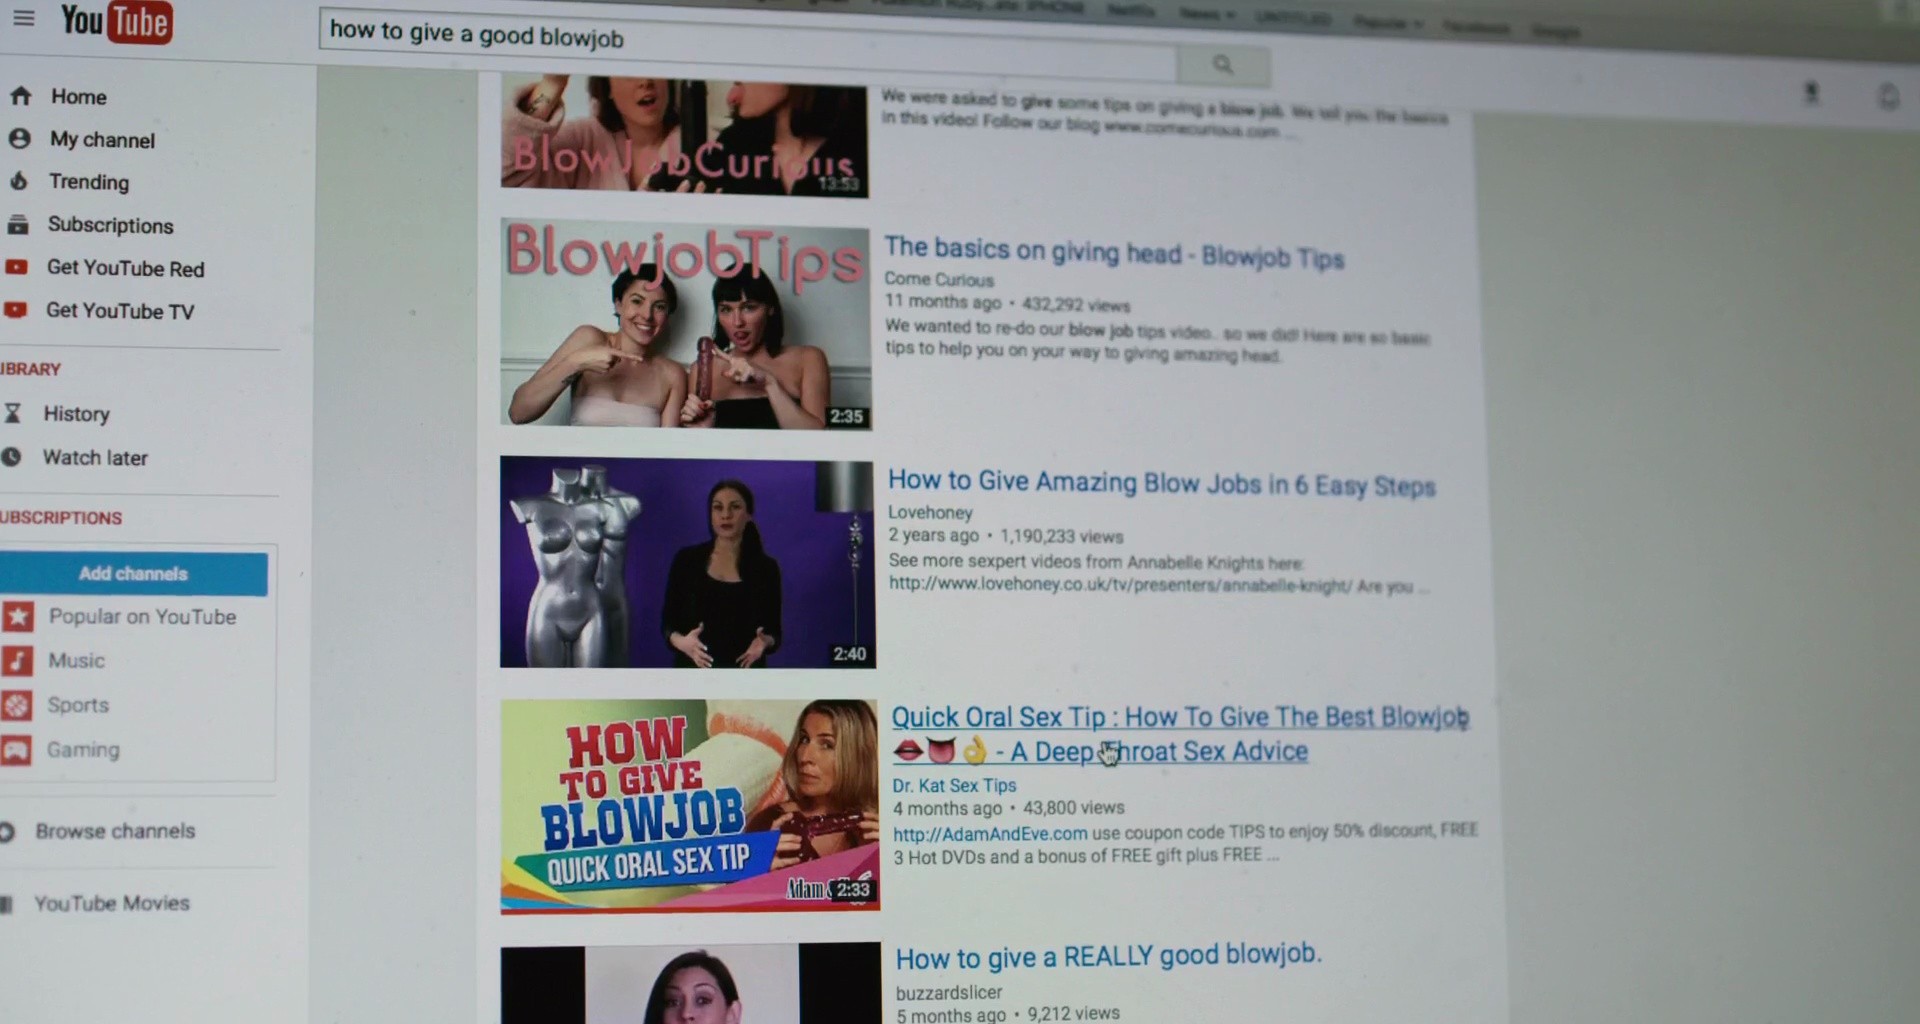Open 'How to give a REALLY good' title
Screen dimensions: 1920x1024
coord(1108,957)
